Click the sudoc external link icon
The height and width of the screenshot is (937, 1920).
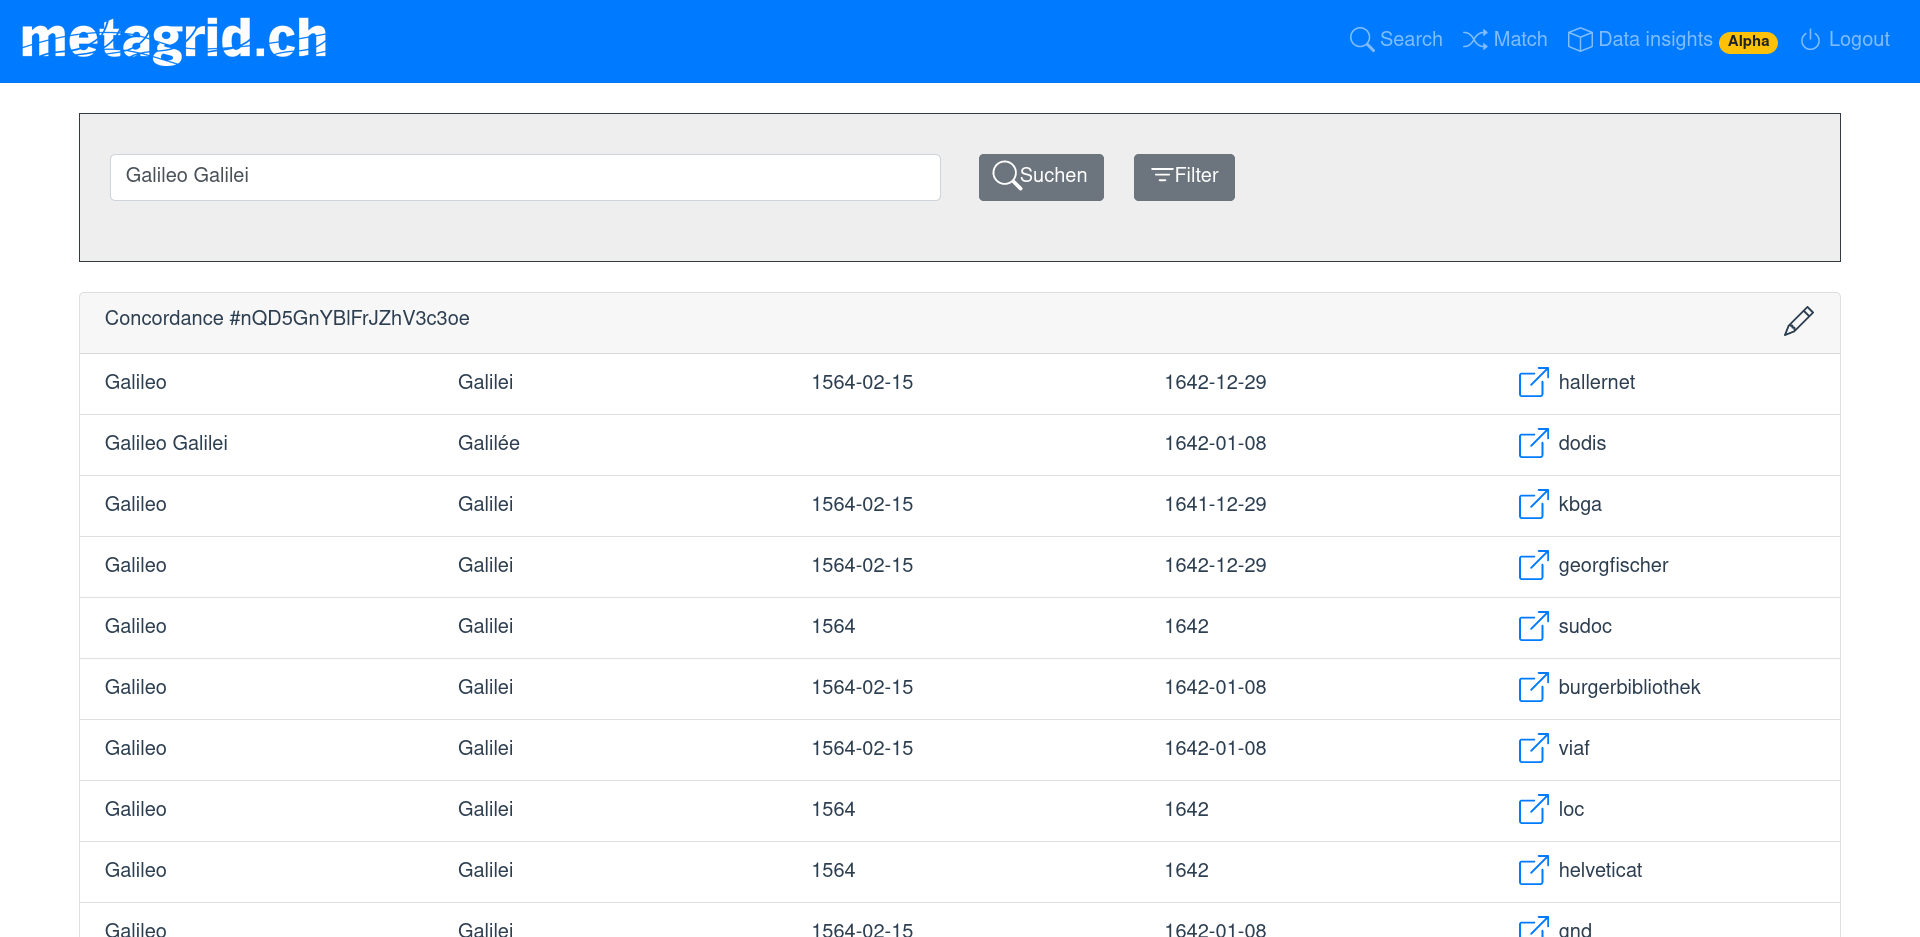pyautogui.click(x=1533, y=626)
